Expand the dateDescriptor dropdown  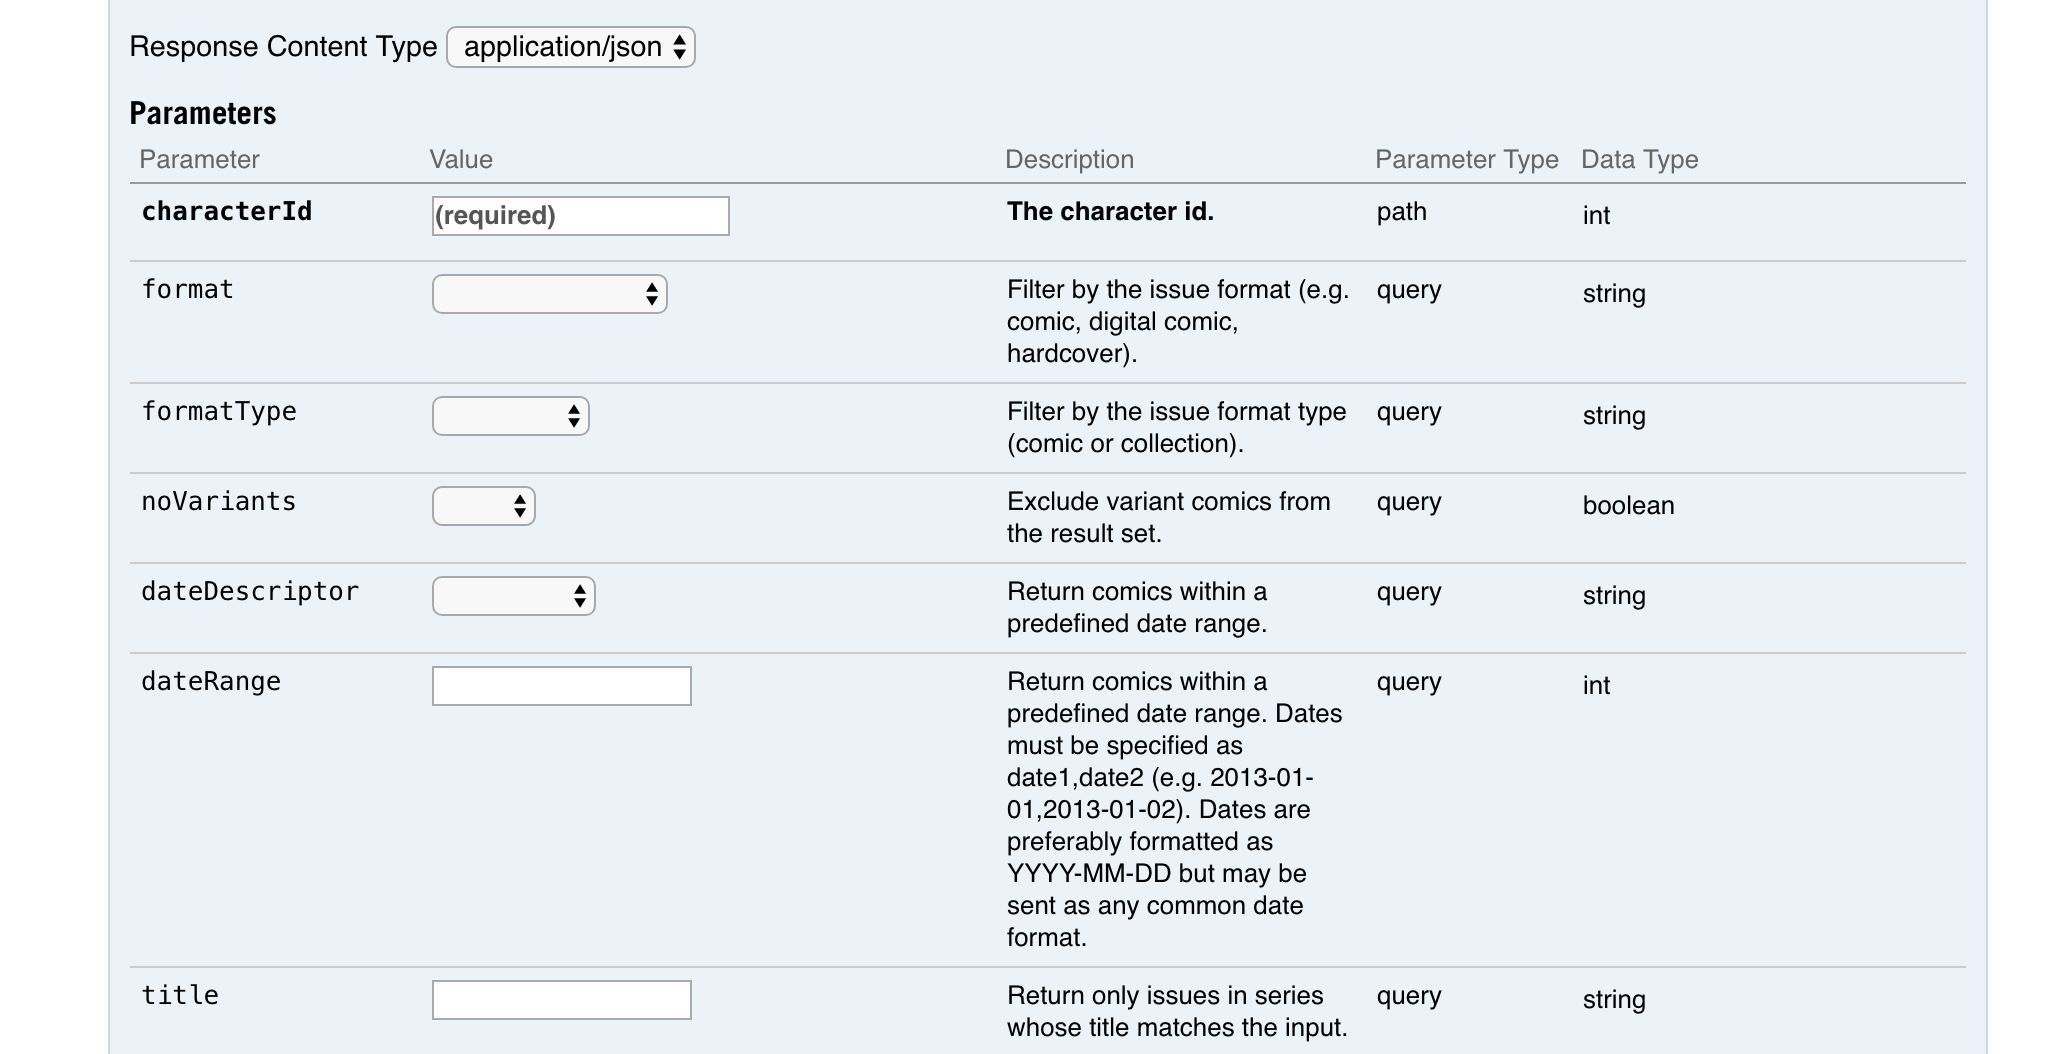point(513,596)
